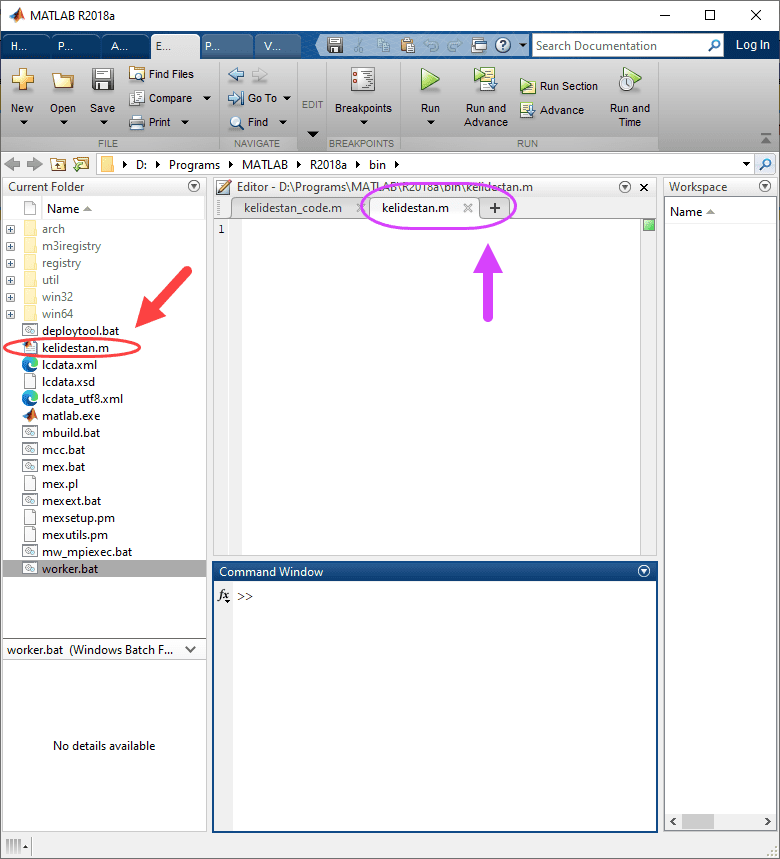
Task: Select the H... ribbon tab
Action: pyautogui.click(x=26, y=47)
